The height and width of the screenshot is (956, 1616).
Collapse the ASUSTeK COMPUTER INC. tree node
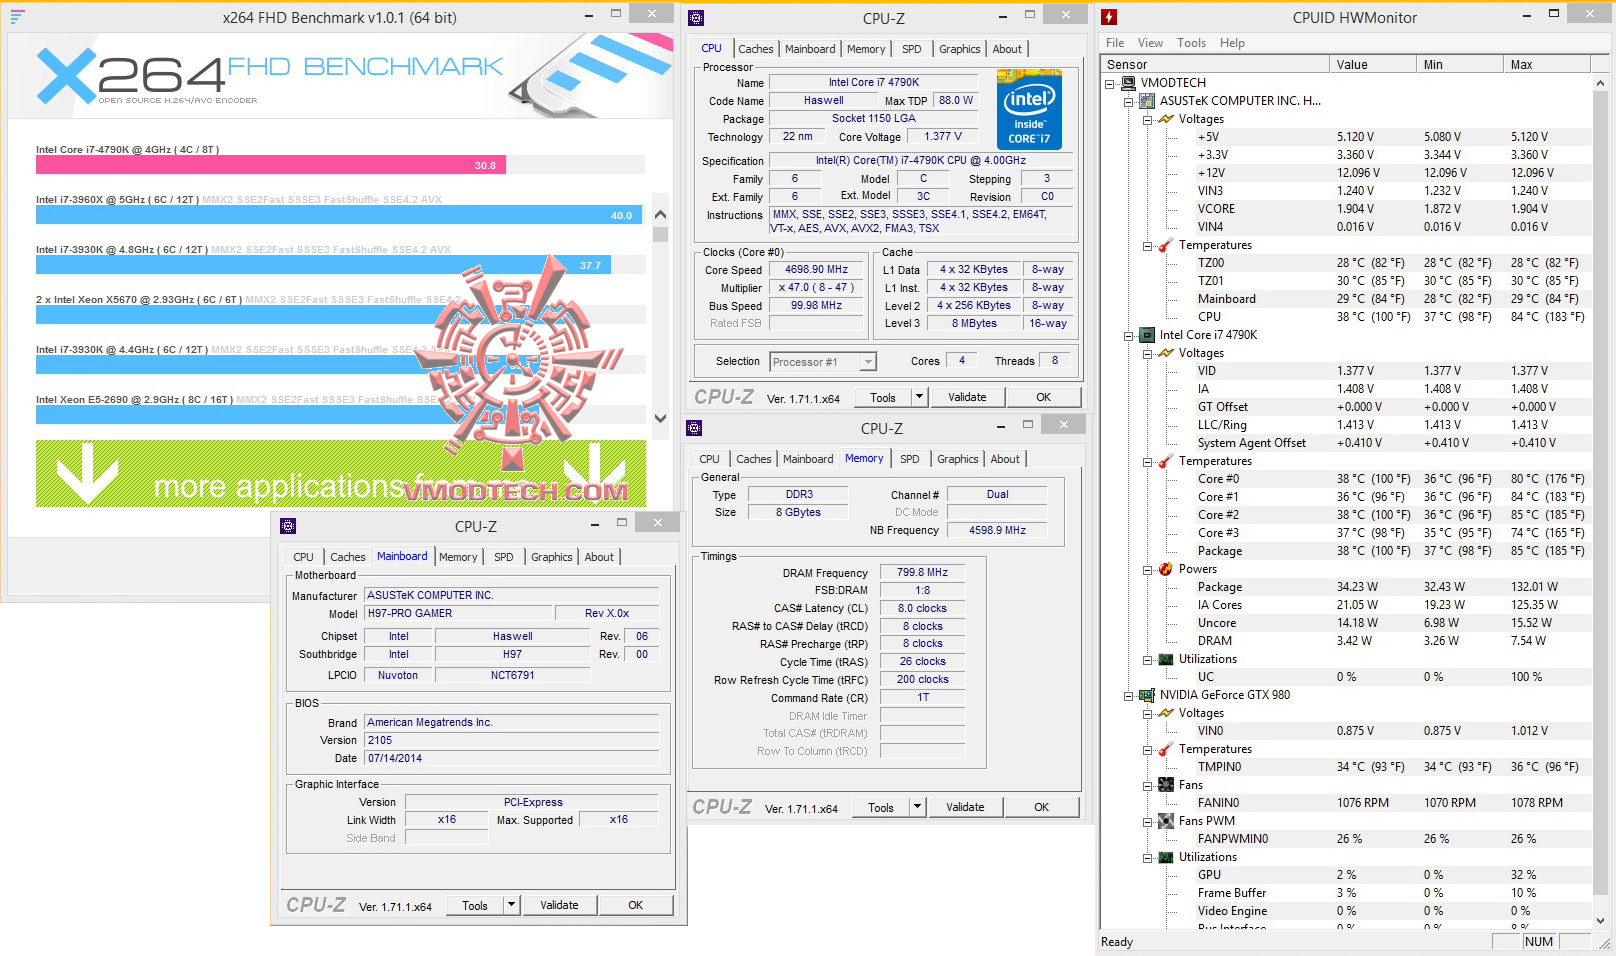[x=1129, y=101]
